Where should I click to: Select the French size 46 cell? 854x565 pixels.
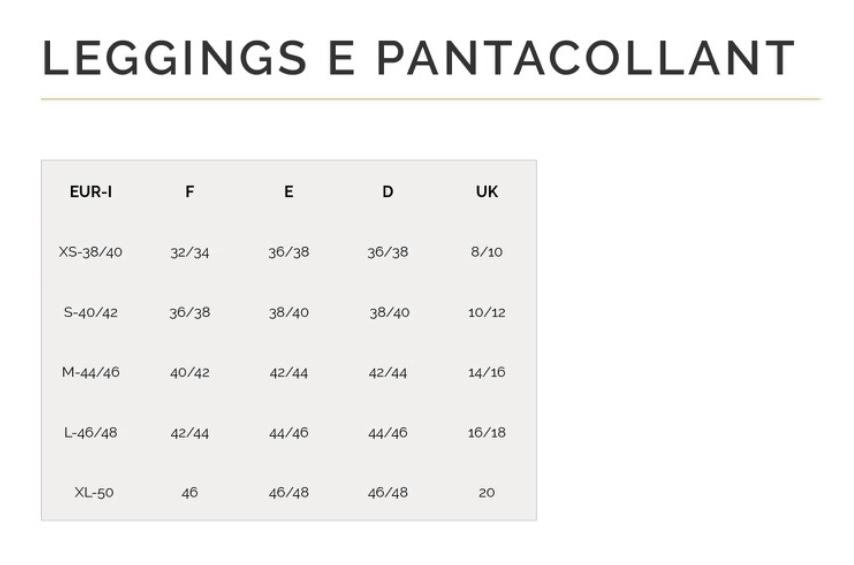(x=189, y=493)
